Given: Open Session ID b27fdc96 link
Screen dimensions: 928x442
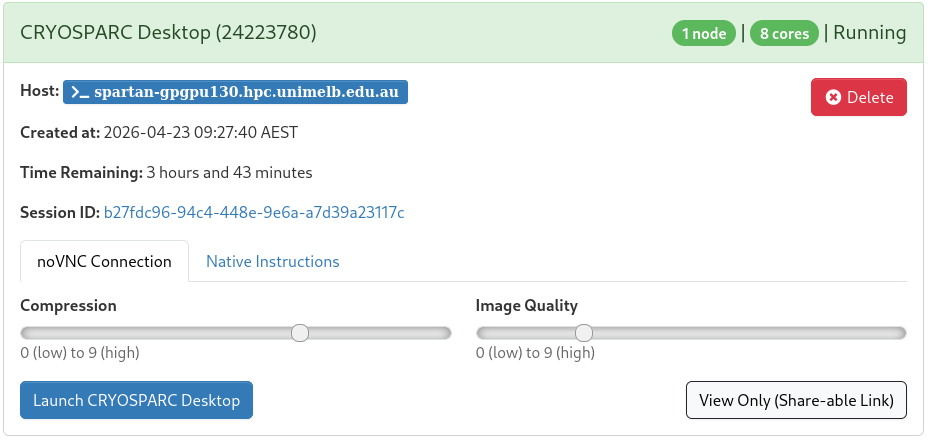Looking at the screenshot, I should pyautogui.click(x=254, y=212).
